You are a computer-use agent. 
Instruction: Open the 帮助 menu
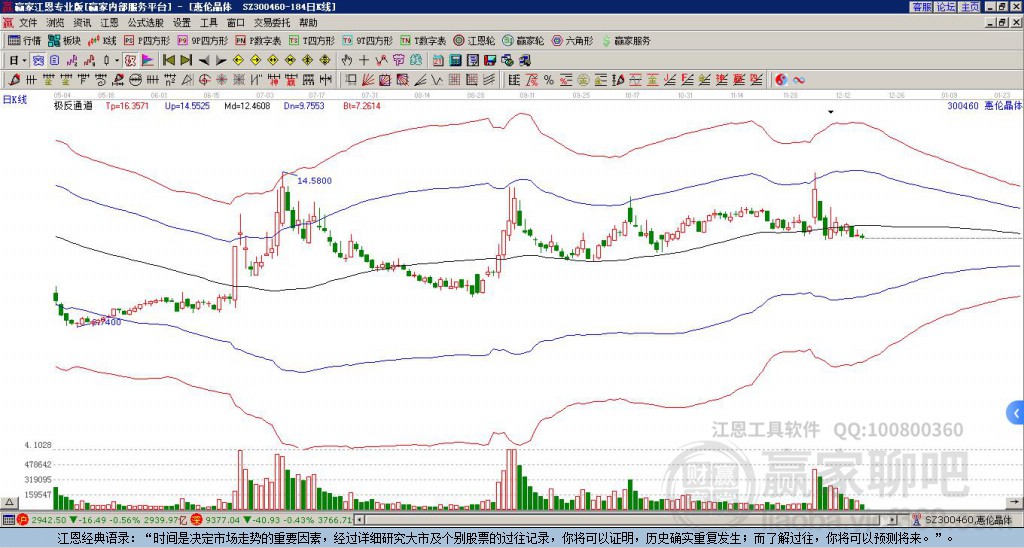(308, 23)
